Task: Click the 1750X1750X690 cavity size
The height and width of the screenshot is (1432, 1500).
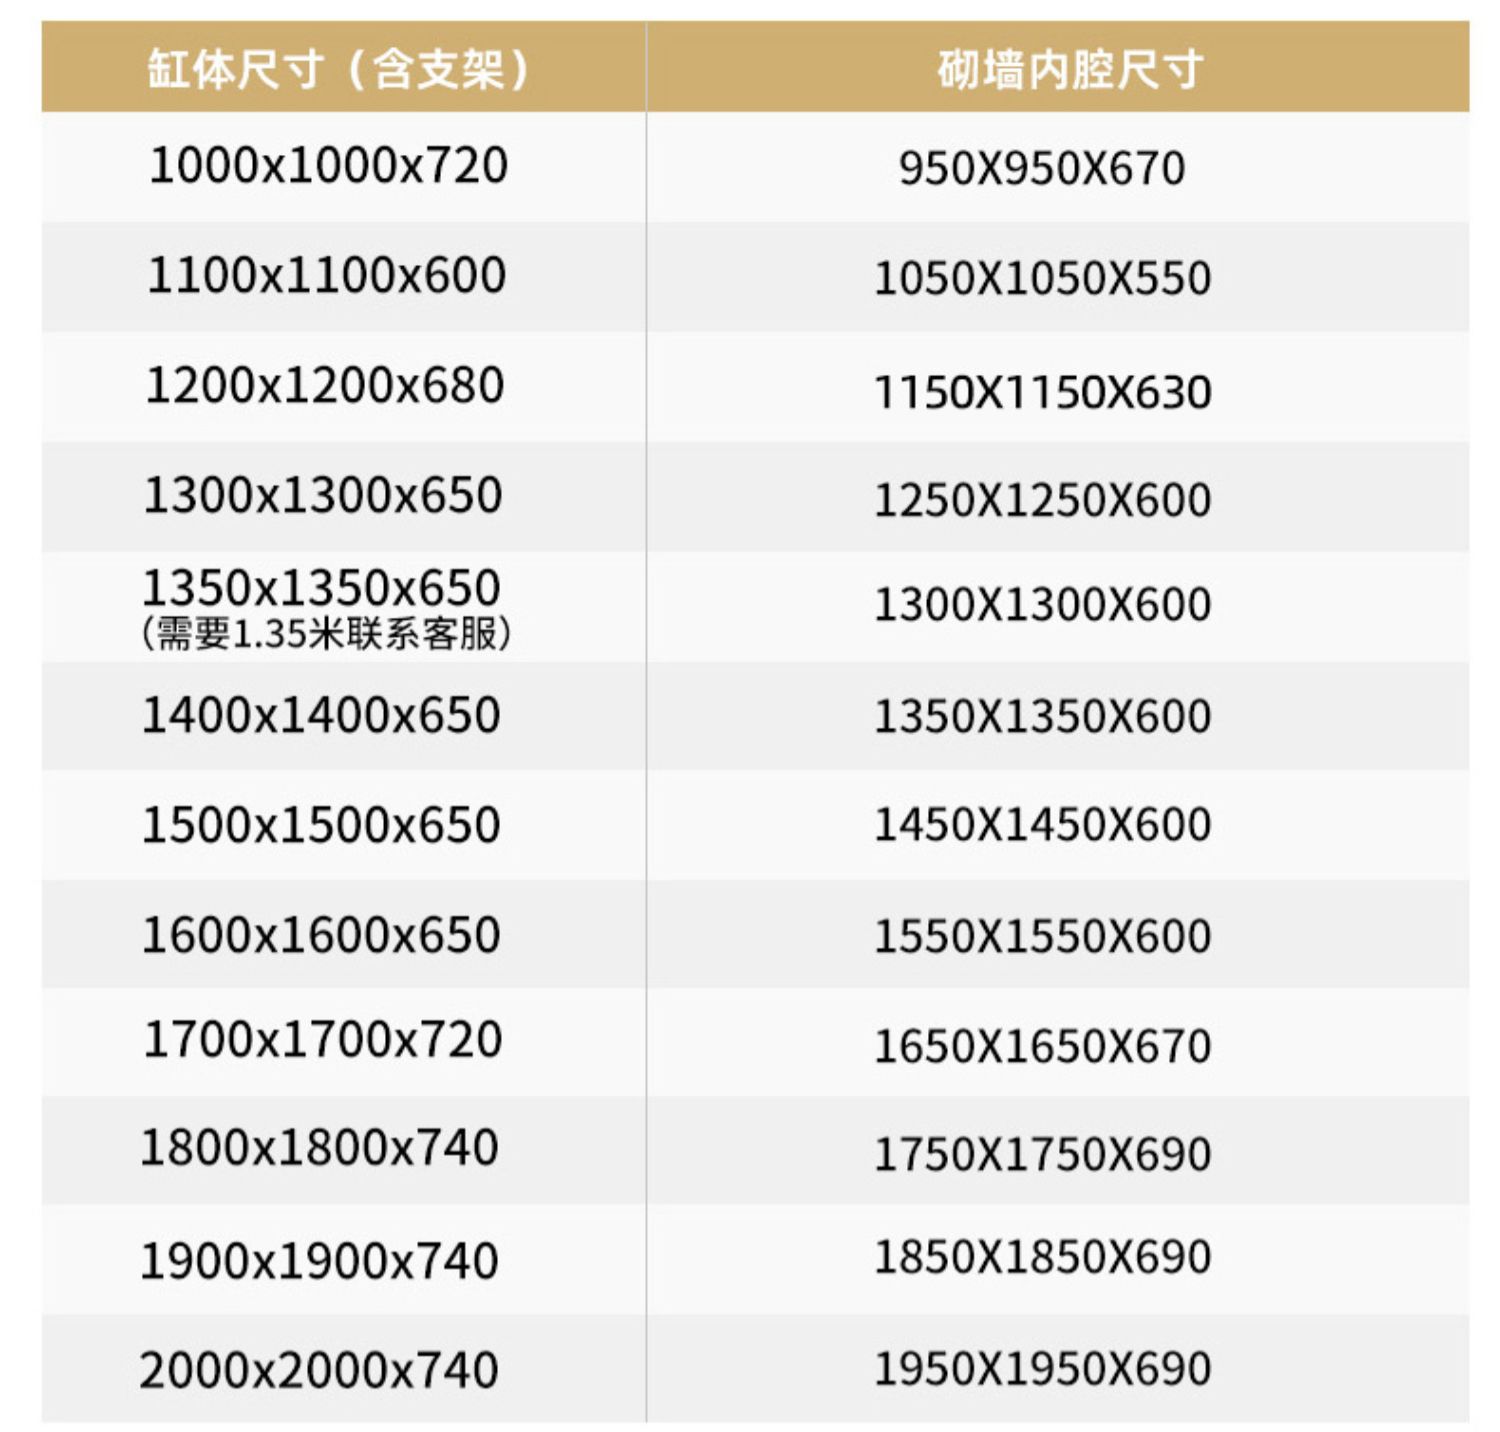Action: coord(1043,1154)
